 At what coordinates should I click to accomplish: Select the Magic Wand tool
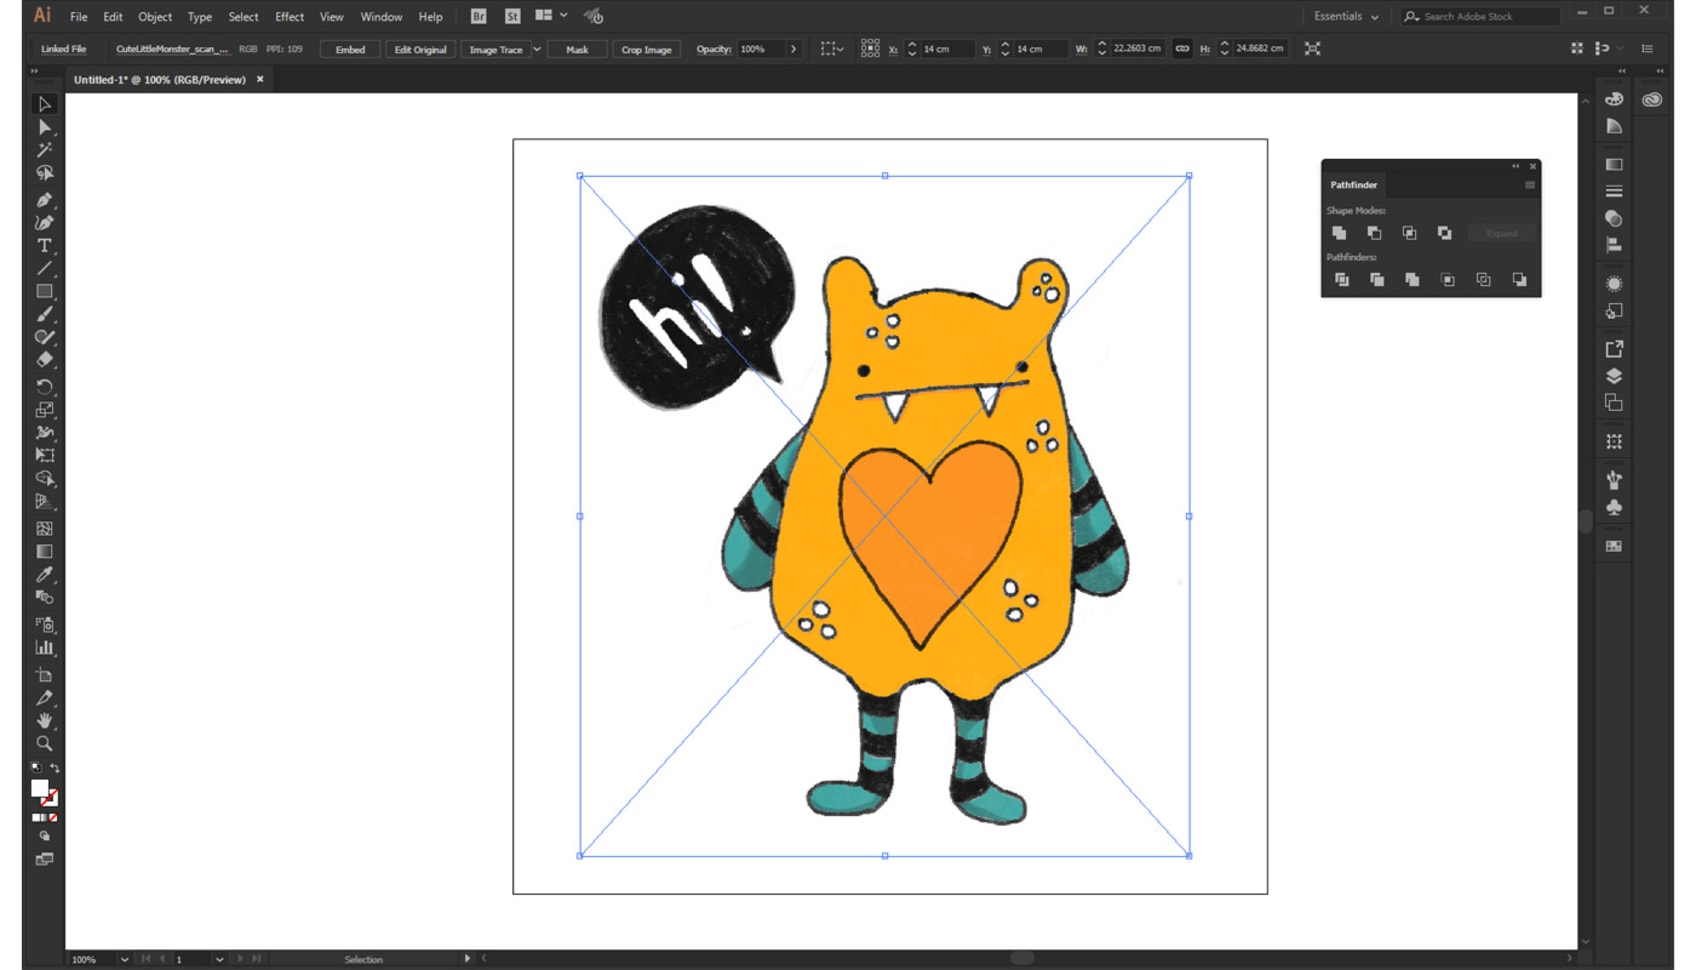pos(44,150)
